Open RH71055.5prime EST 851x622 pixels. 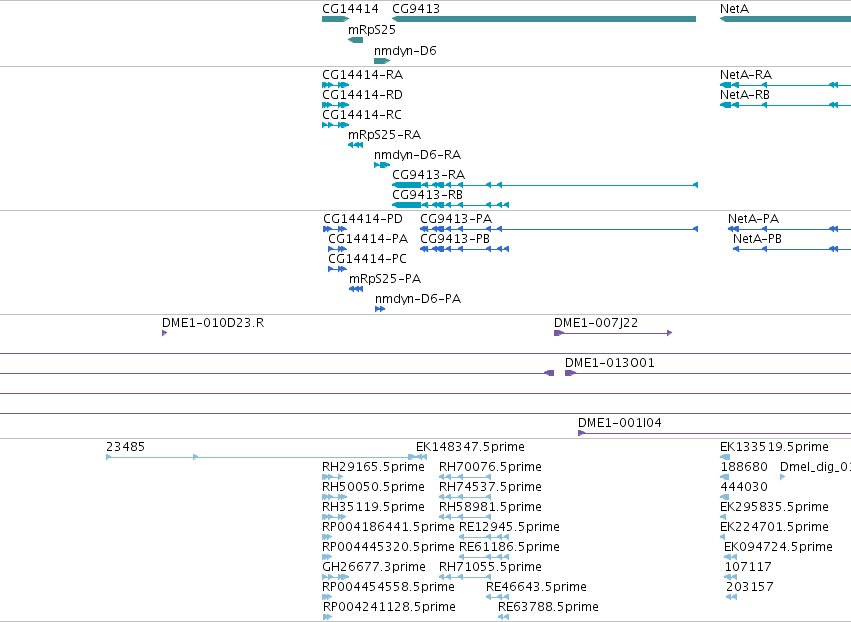tap(490, 567)
